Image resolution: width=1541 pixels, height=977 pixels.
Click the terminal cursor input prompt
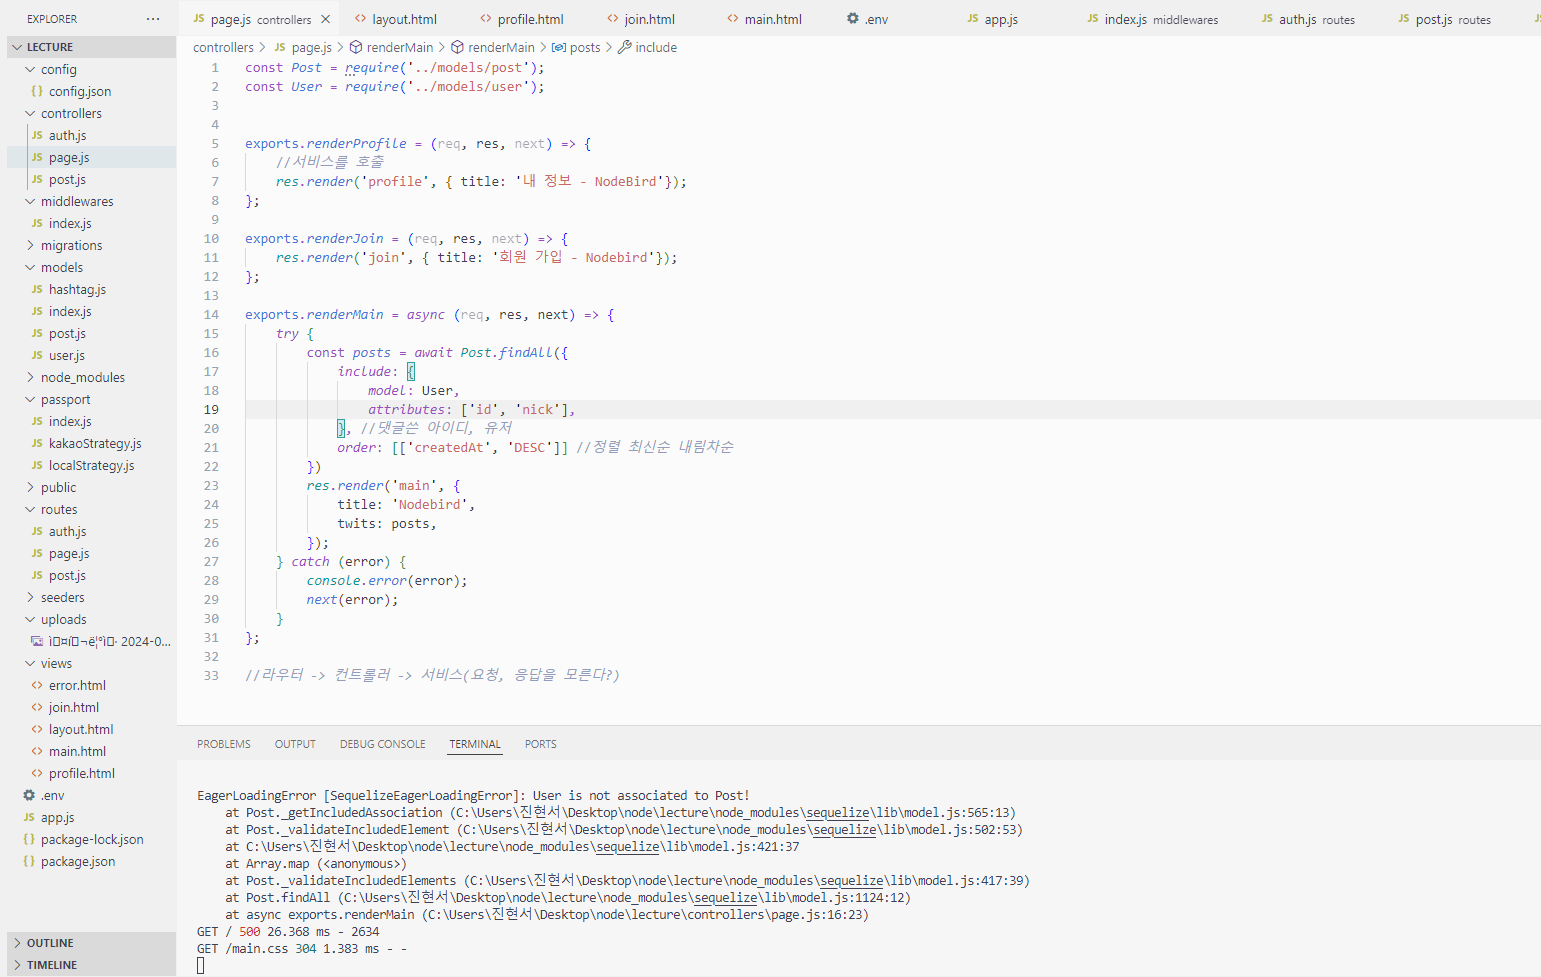tap(201, 965)
